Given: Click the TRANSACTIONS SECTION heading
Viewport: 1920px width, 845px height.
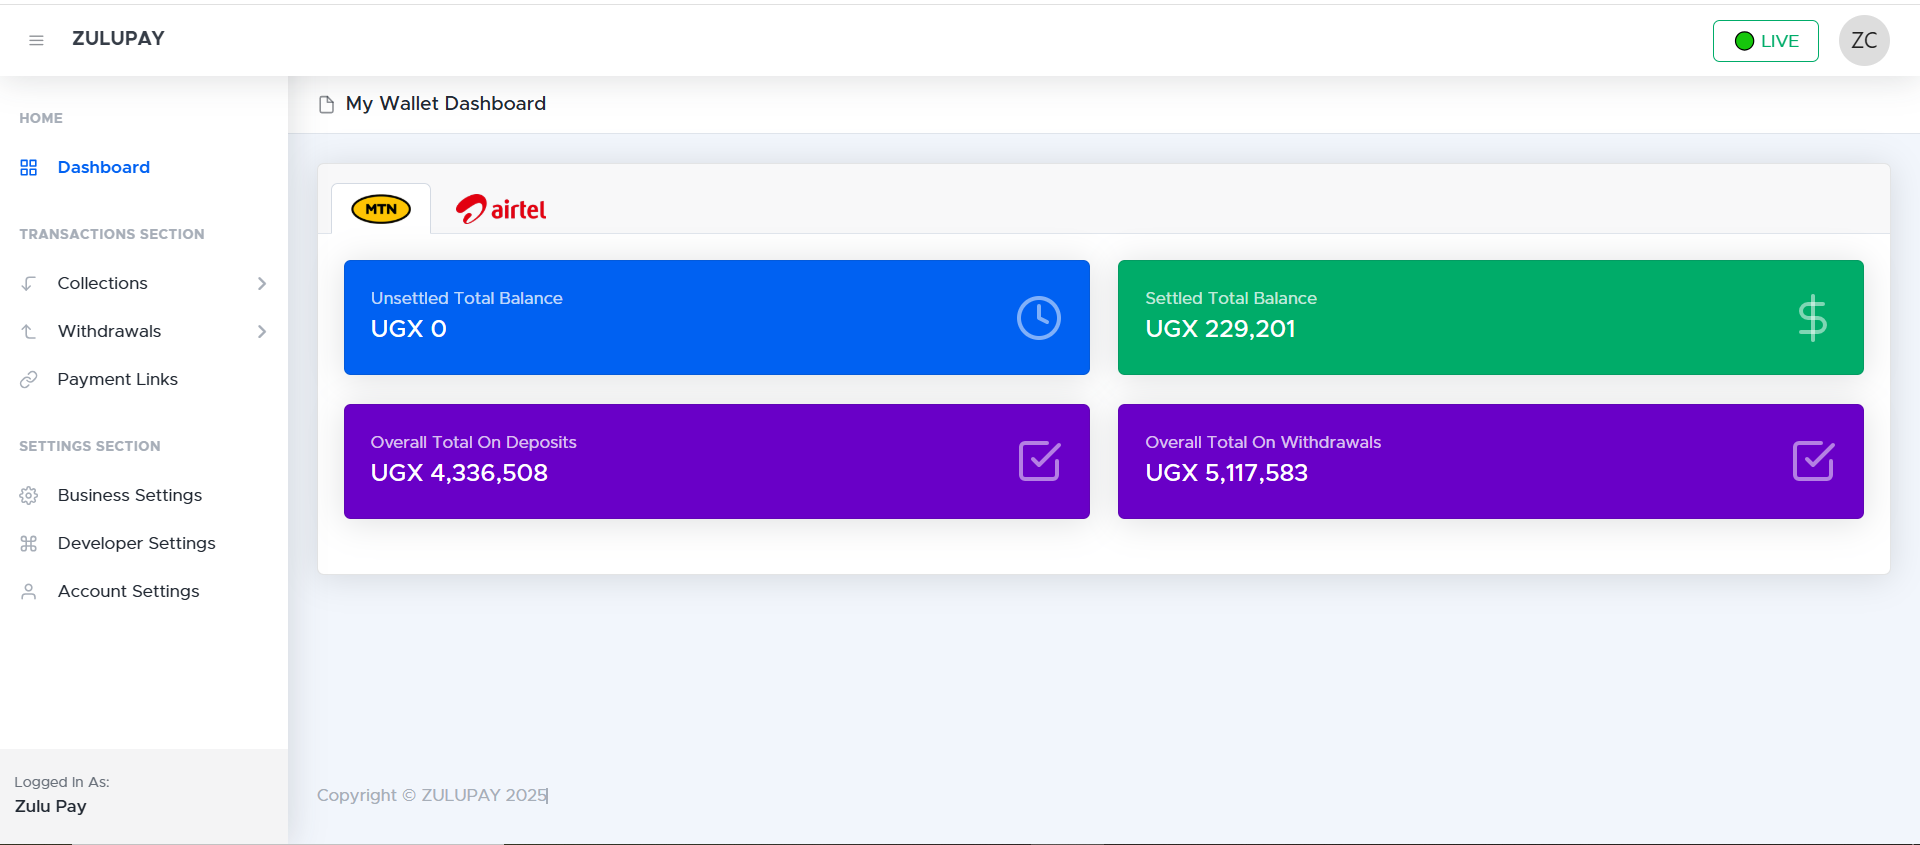Looking at the screenshot, I should [112, 234].
